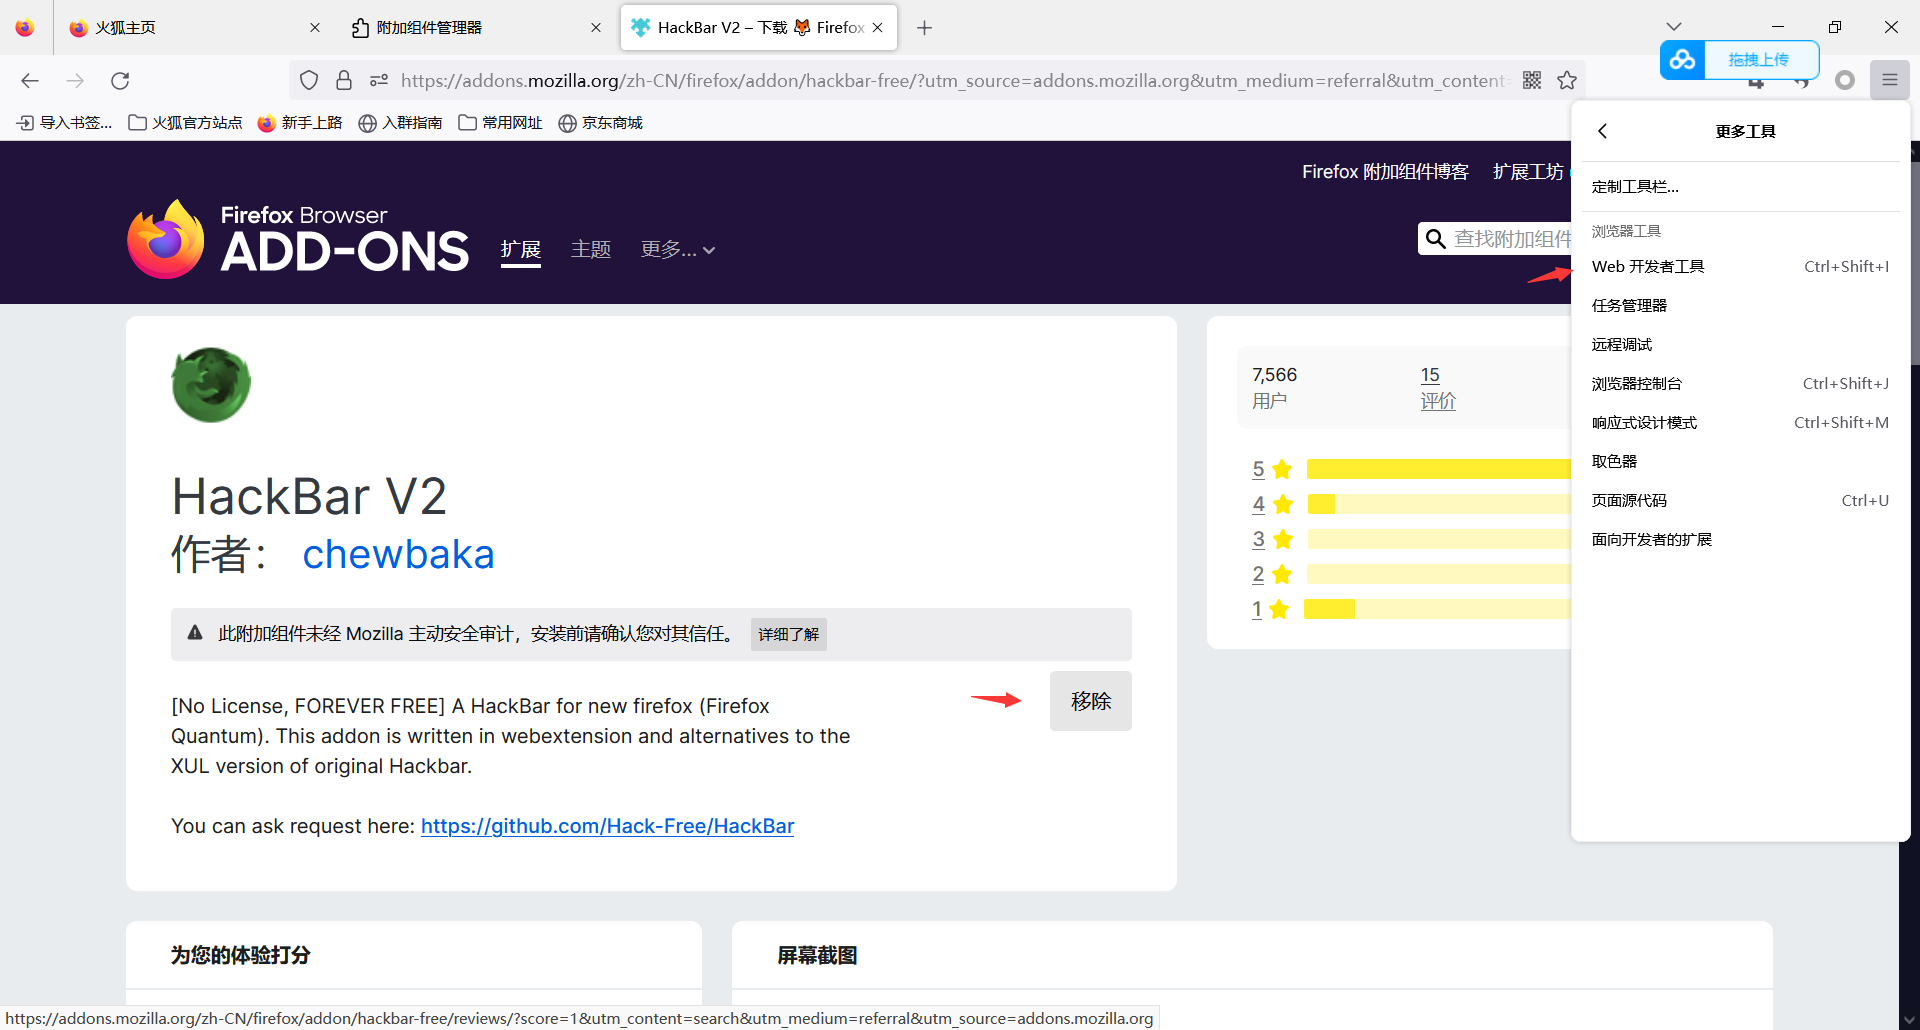Click the scrollbar down arrow at the page's bottom right

tap(1910, 1020)
